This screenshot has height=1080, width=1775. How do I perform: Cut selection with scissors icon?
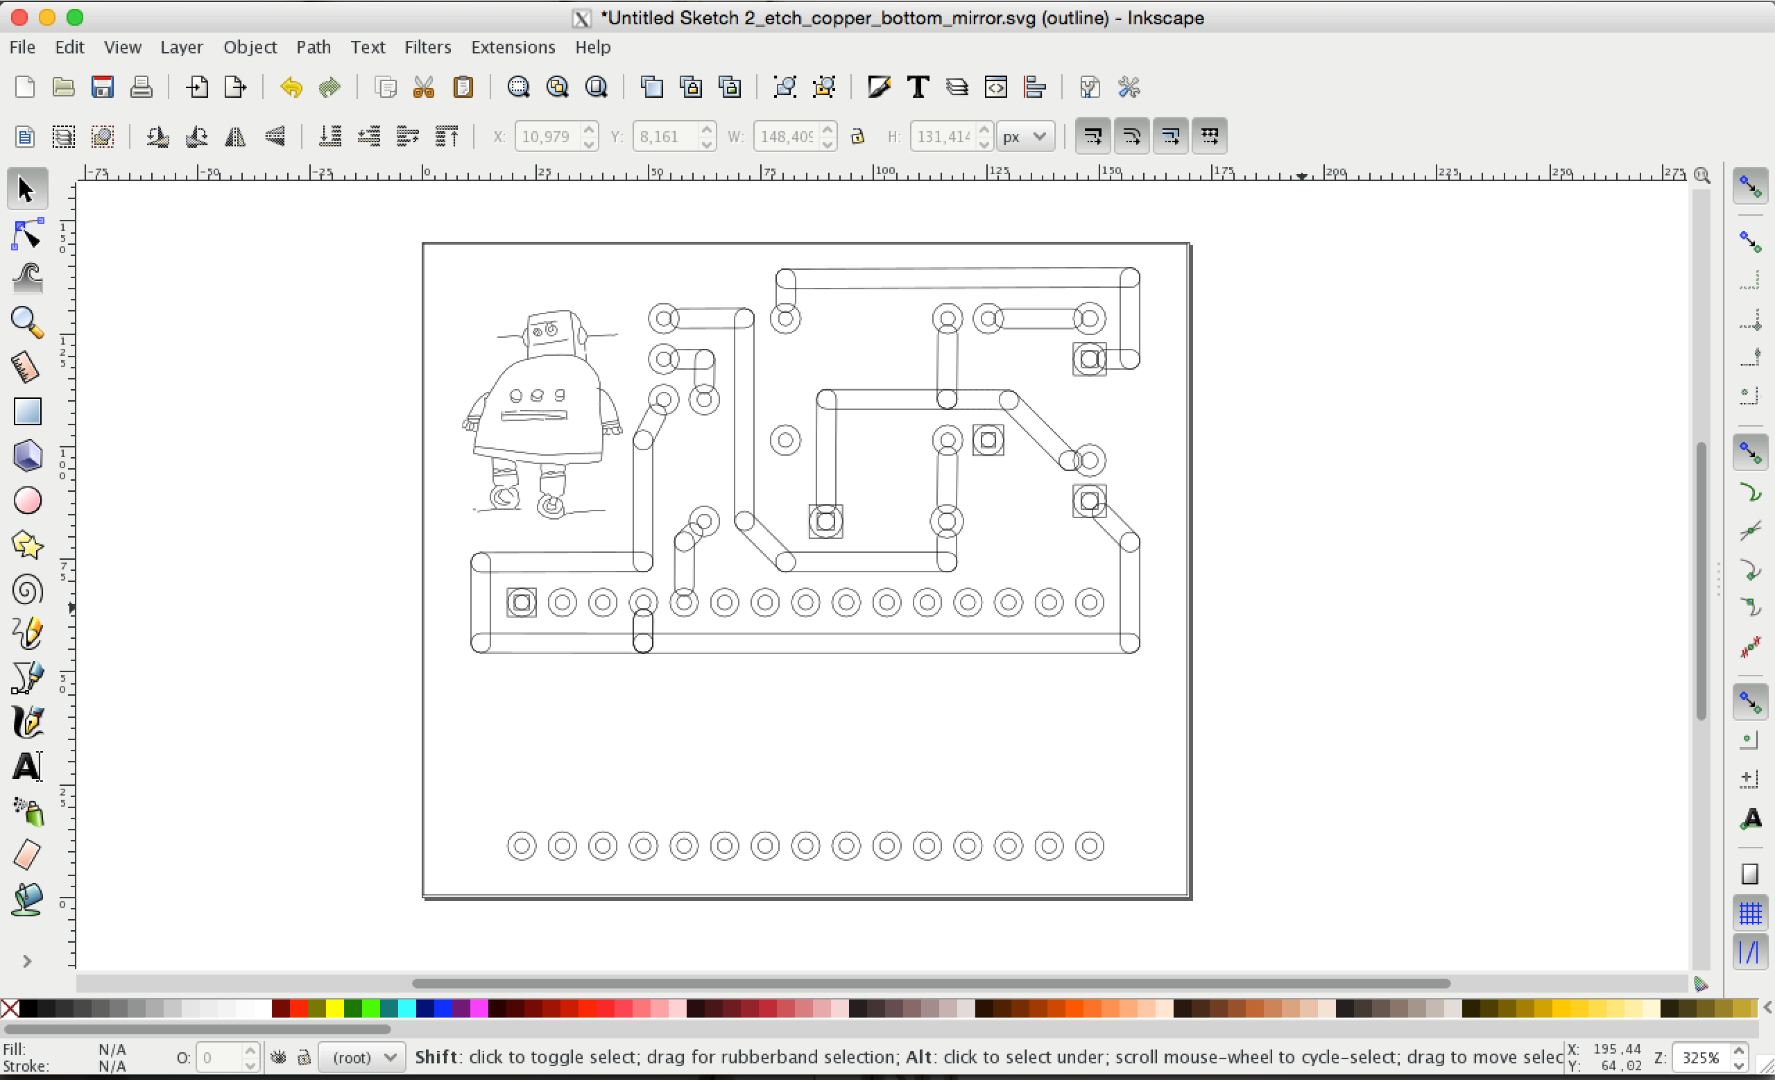tap(424, 87)
